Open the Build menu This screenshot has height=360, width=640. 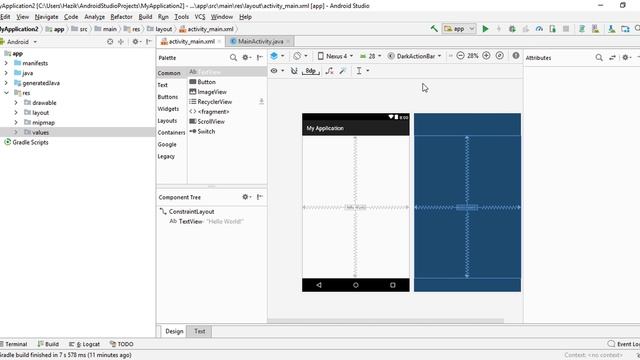point(145,17)
